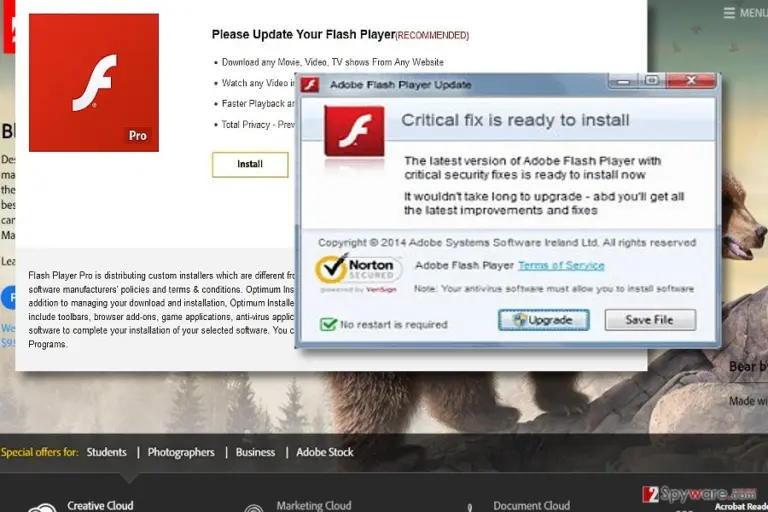Image resolution: width=768 pixels, height=512 pixels.
Task: Open the hamburger MENU icon
Action: tap(729, 13)
